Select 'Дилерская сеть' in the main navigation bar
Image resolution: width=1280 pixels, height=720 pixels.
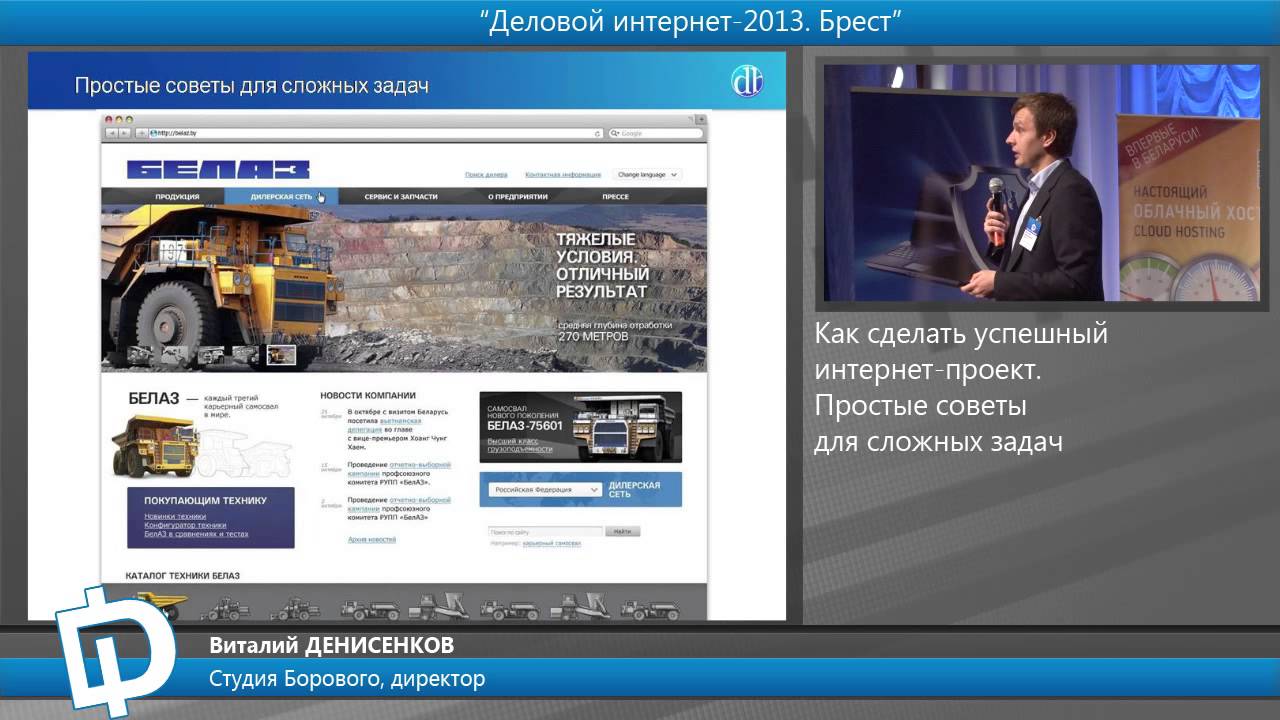click(x=282, y=197)
